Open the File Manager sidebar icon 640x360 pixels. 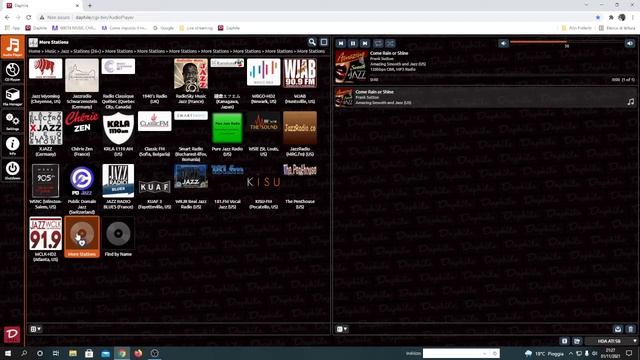[12, 96]
